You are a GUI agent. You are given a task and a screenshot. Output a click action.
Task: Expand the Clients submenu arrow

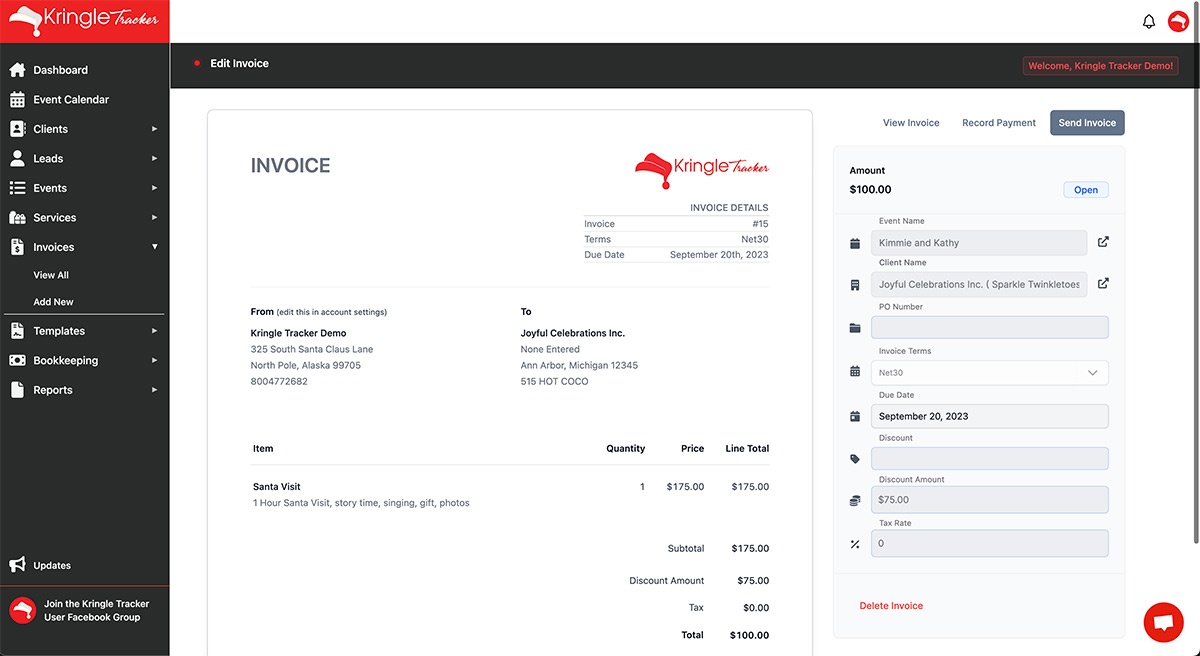pos(154,129)
